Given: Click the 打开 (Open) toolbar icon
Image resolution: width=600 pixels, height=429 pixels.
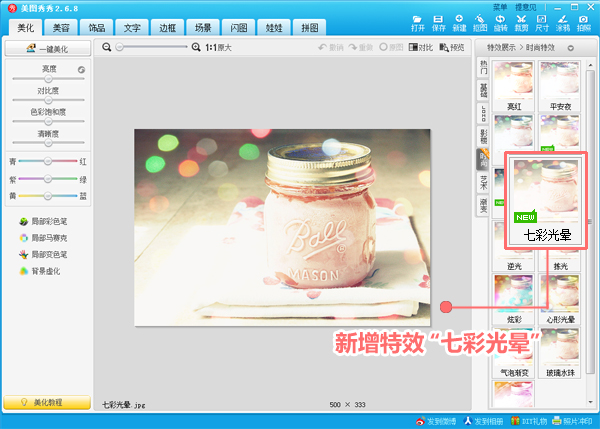Looking at the screenshot, I should pos(418,21).
